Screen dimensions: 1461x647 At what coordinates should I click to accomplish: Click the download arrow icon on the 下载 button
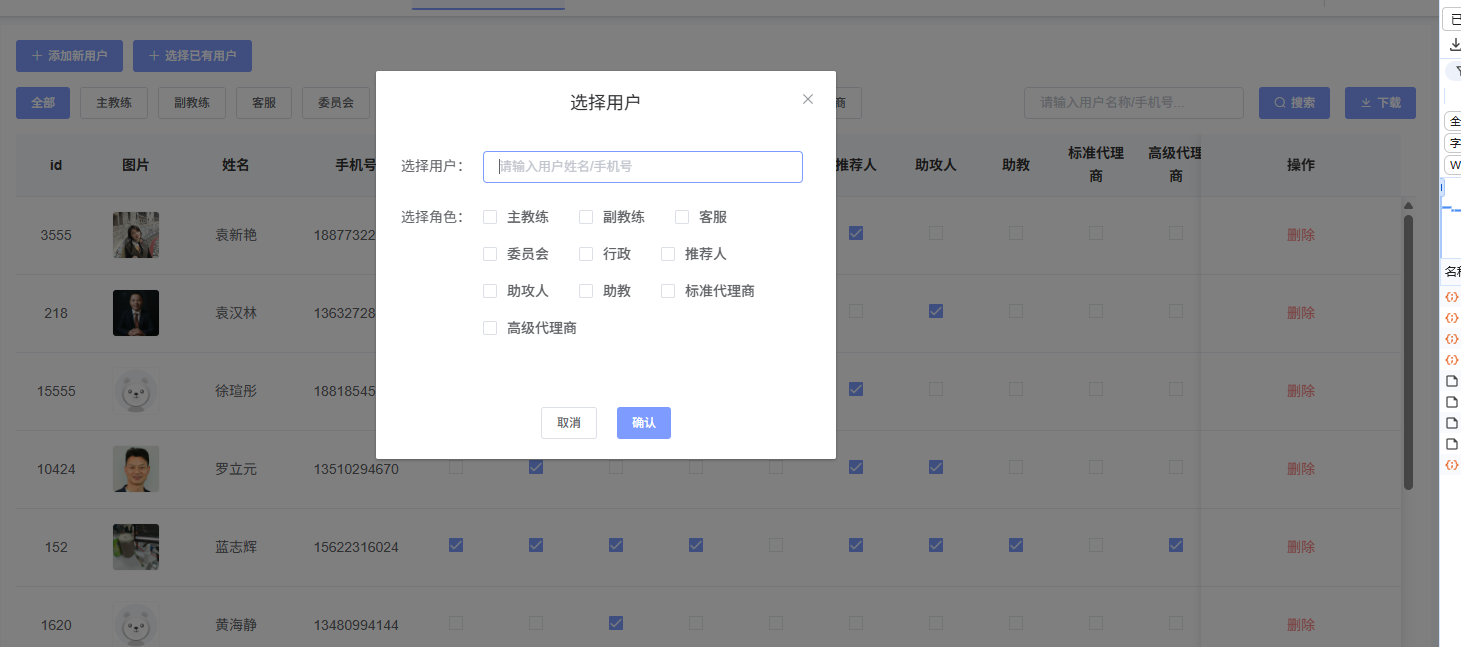tap(1366, 102)
